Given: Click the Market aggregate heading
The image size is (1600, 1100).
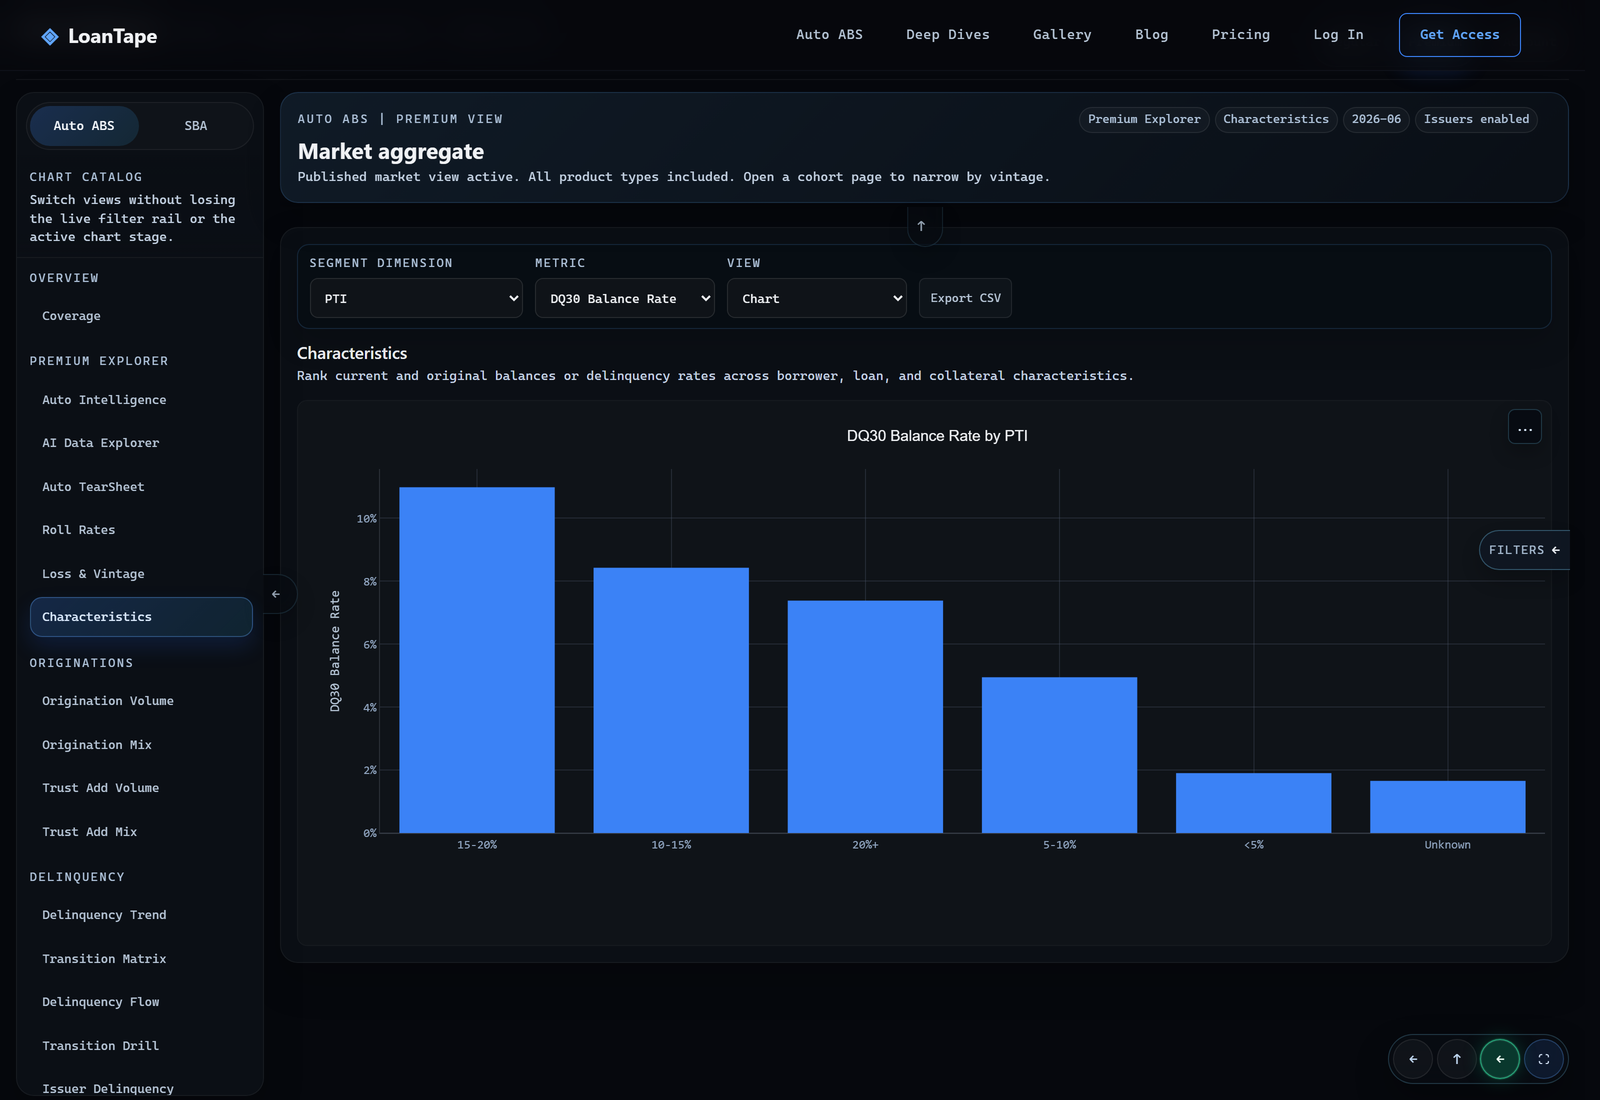Looking at the screenshot, I should [391, 152].
